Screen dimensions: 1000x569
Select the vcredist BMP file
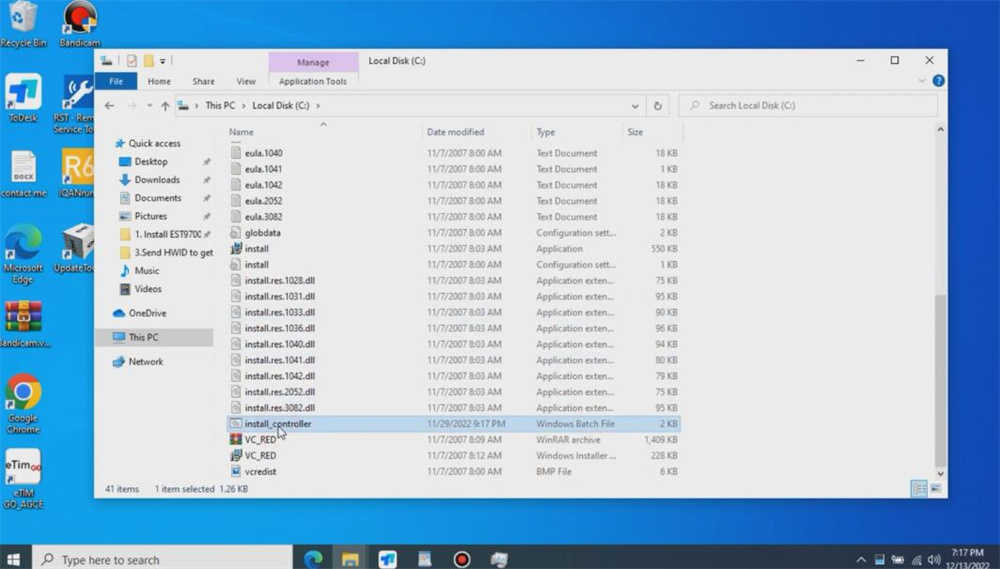(260, 472)
